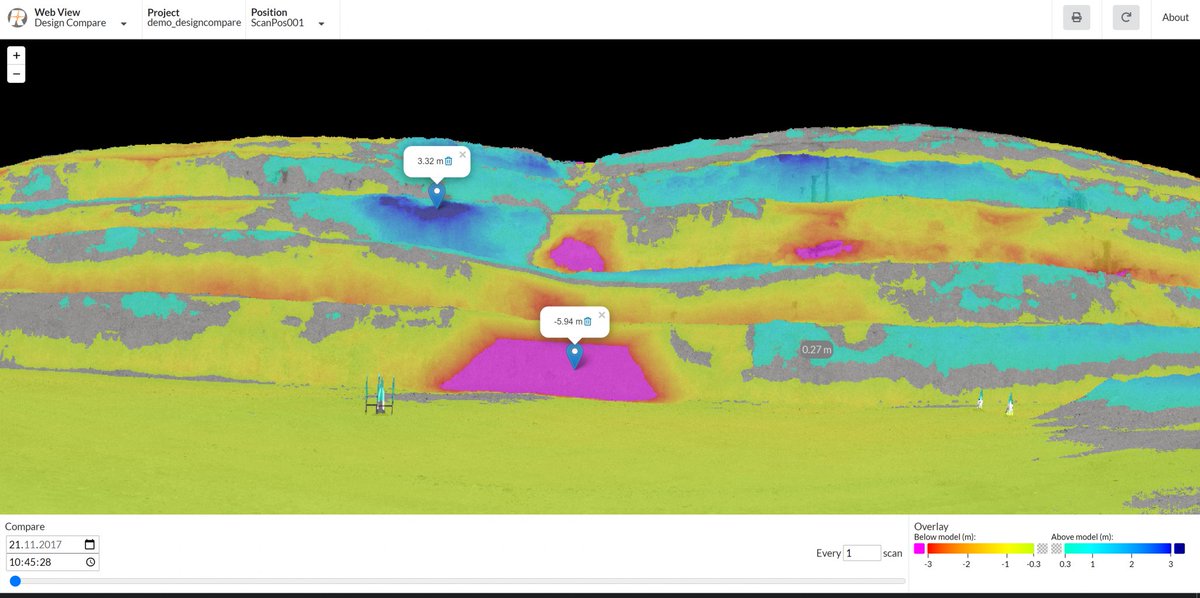Click the refresh icon in the top toolbar
Viewport: 1200px width, 598px height.
pyautogui.click(x=1124, y=17)
